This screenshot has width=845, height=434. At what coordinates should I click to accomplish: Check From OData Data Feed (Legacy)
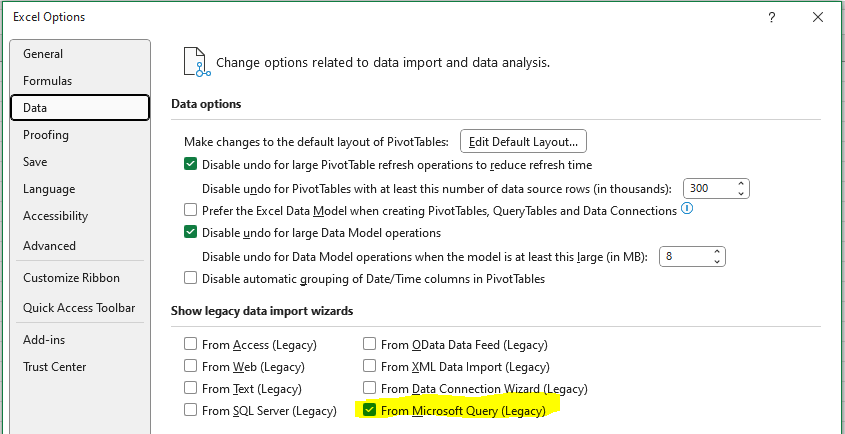(369, 344)
